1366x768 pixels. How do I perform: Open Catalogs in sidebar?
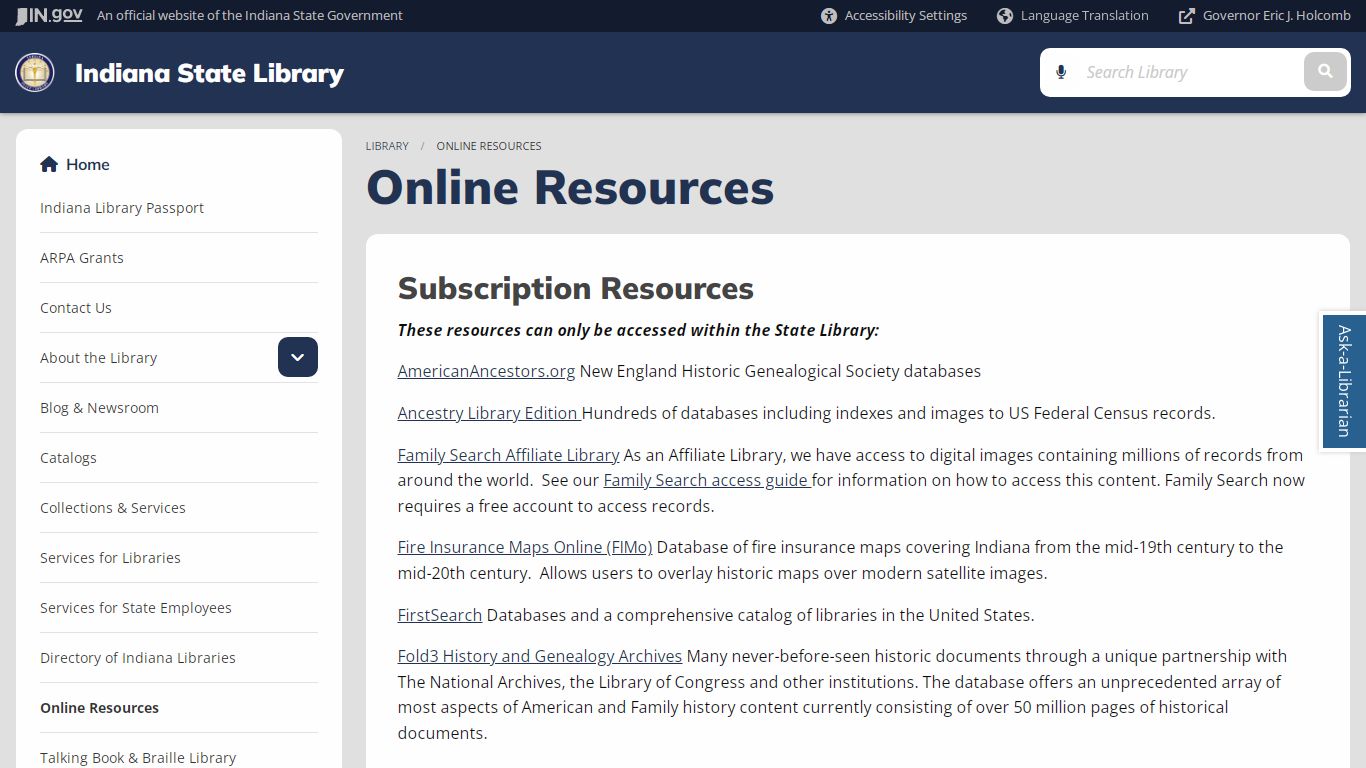69,458
